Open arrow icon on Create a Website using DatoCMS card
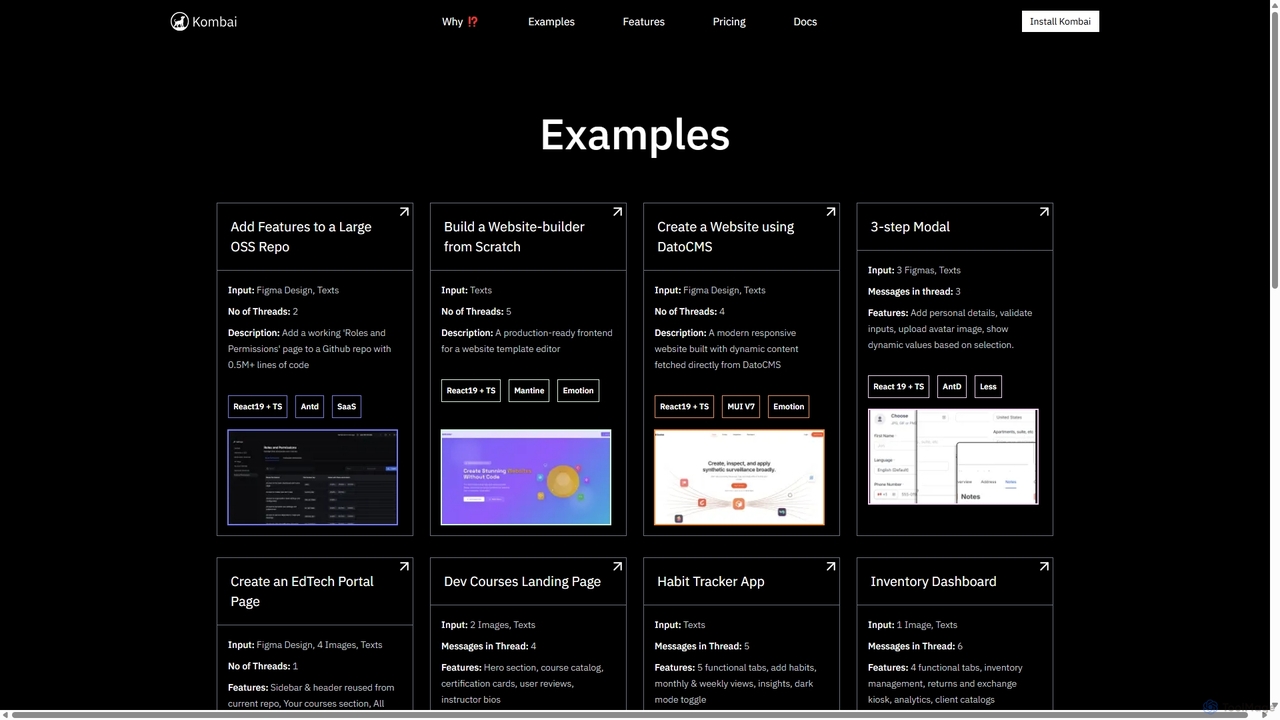Image resolution: width=1280 pixels, height=720 pixels. 830,212
